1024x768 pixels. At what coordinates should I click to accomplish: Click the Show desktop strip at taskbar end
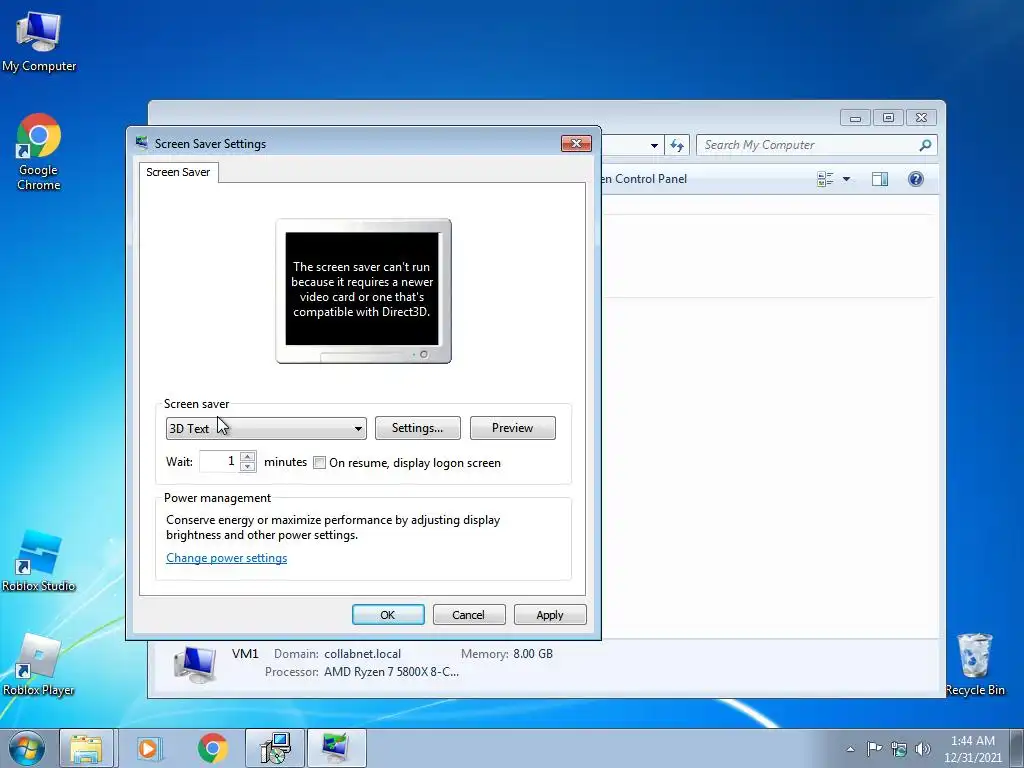tap(1017, 748)
